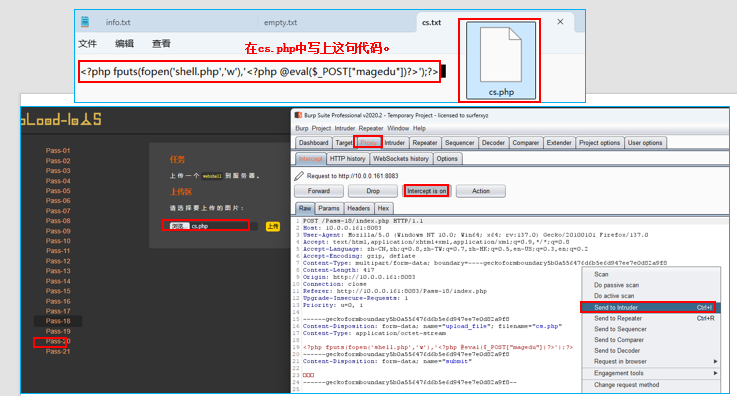Open the User options tab
Image resolution: width=737 pixels, height=396 pixels.
(645, 143)
